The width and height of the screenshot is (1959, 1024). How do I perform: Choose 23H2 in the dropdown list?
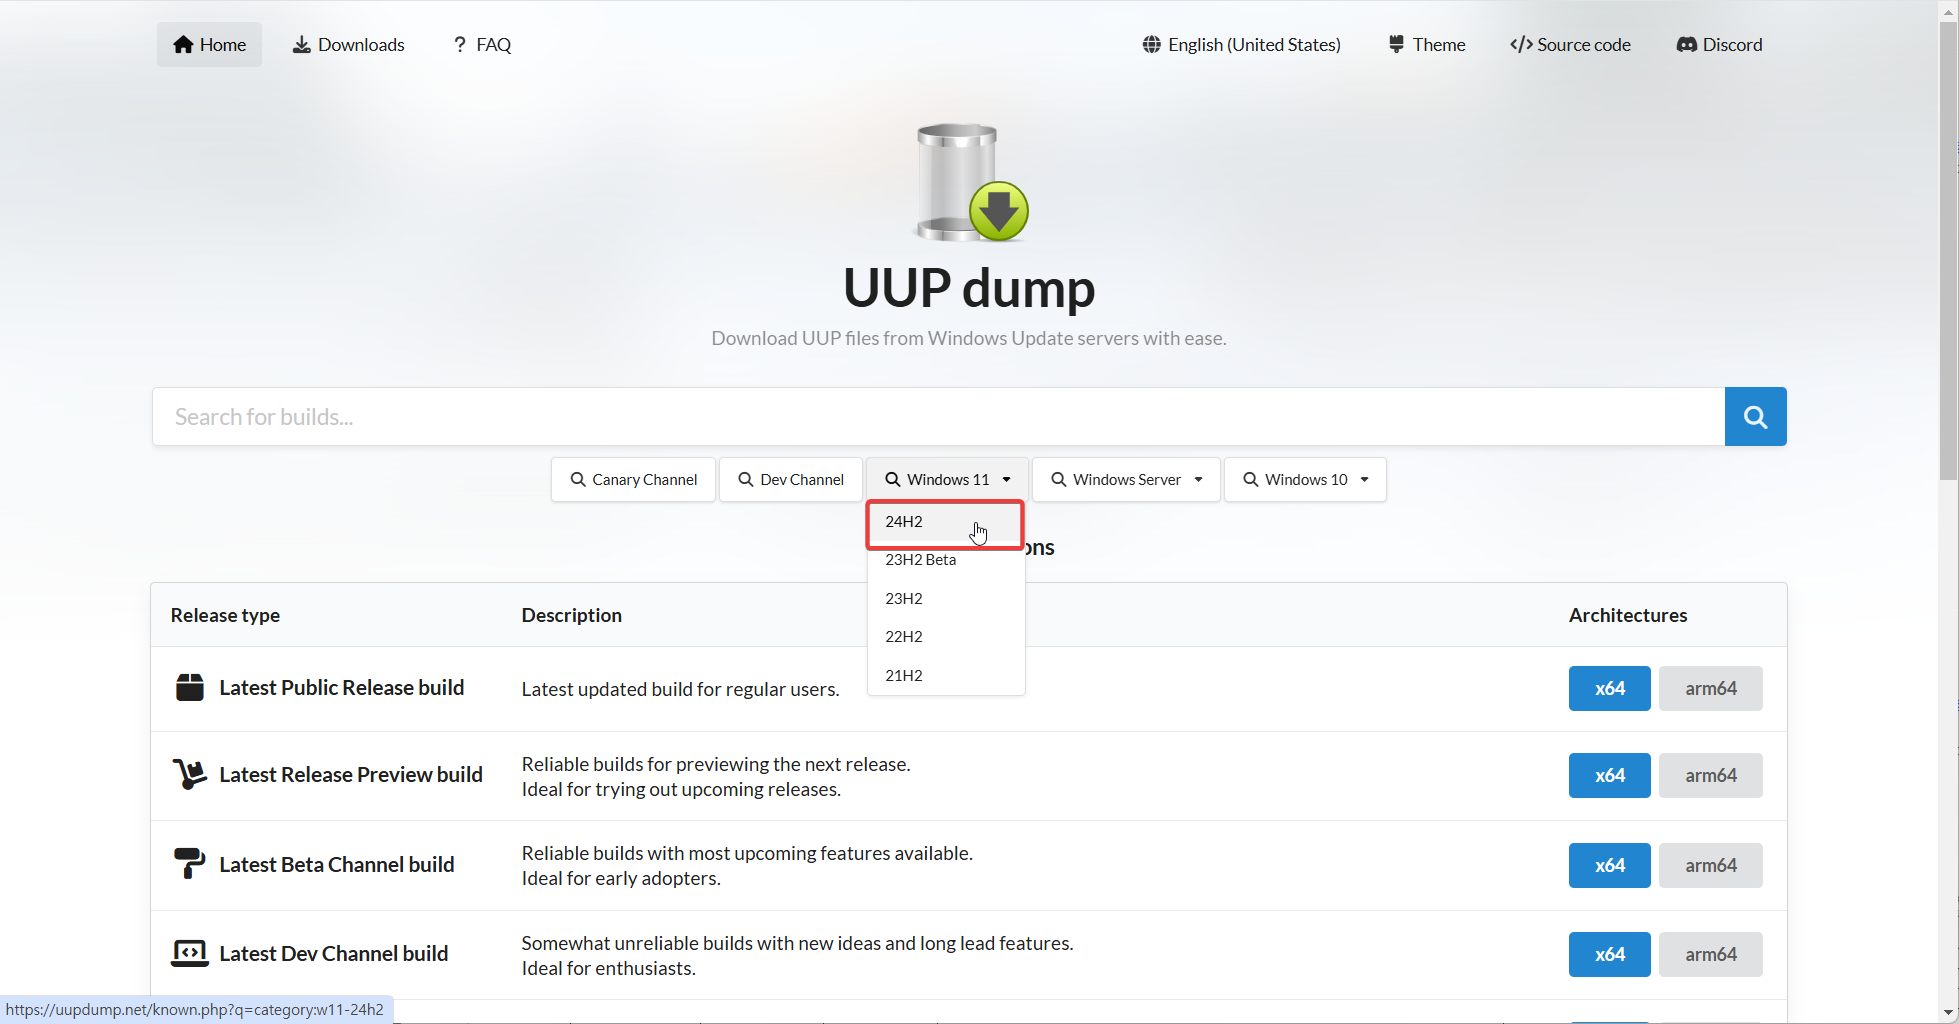click(946, 598)
